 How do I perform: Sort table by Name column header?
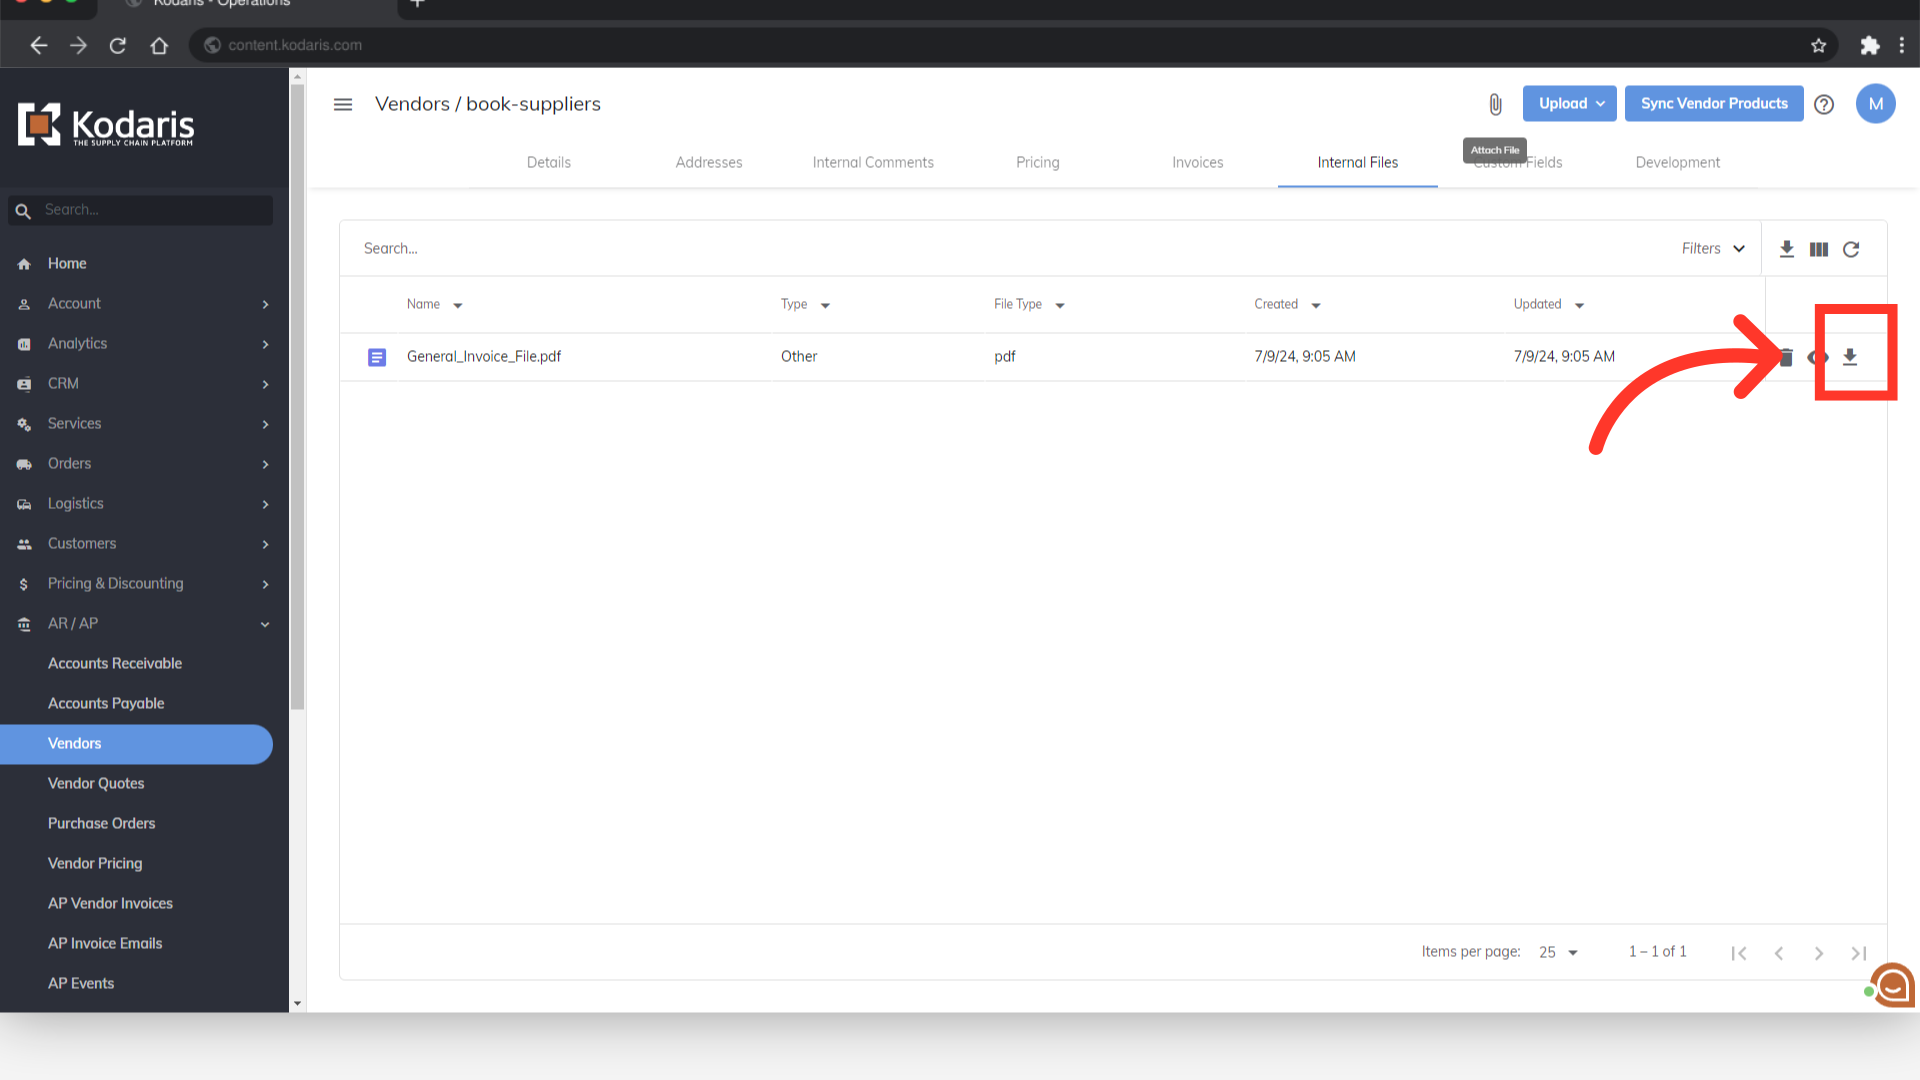(x=423, y=304)
